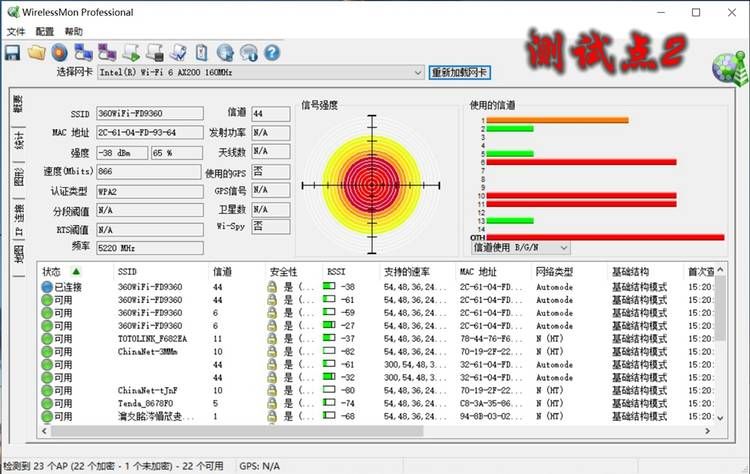Click the clipboard icon in toolbar
This screenshot has height=474, width=750.
coord(201,53)
